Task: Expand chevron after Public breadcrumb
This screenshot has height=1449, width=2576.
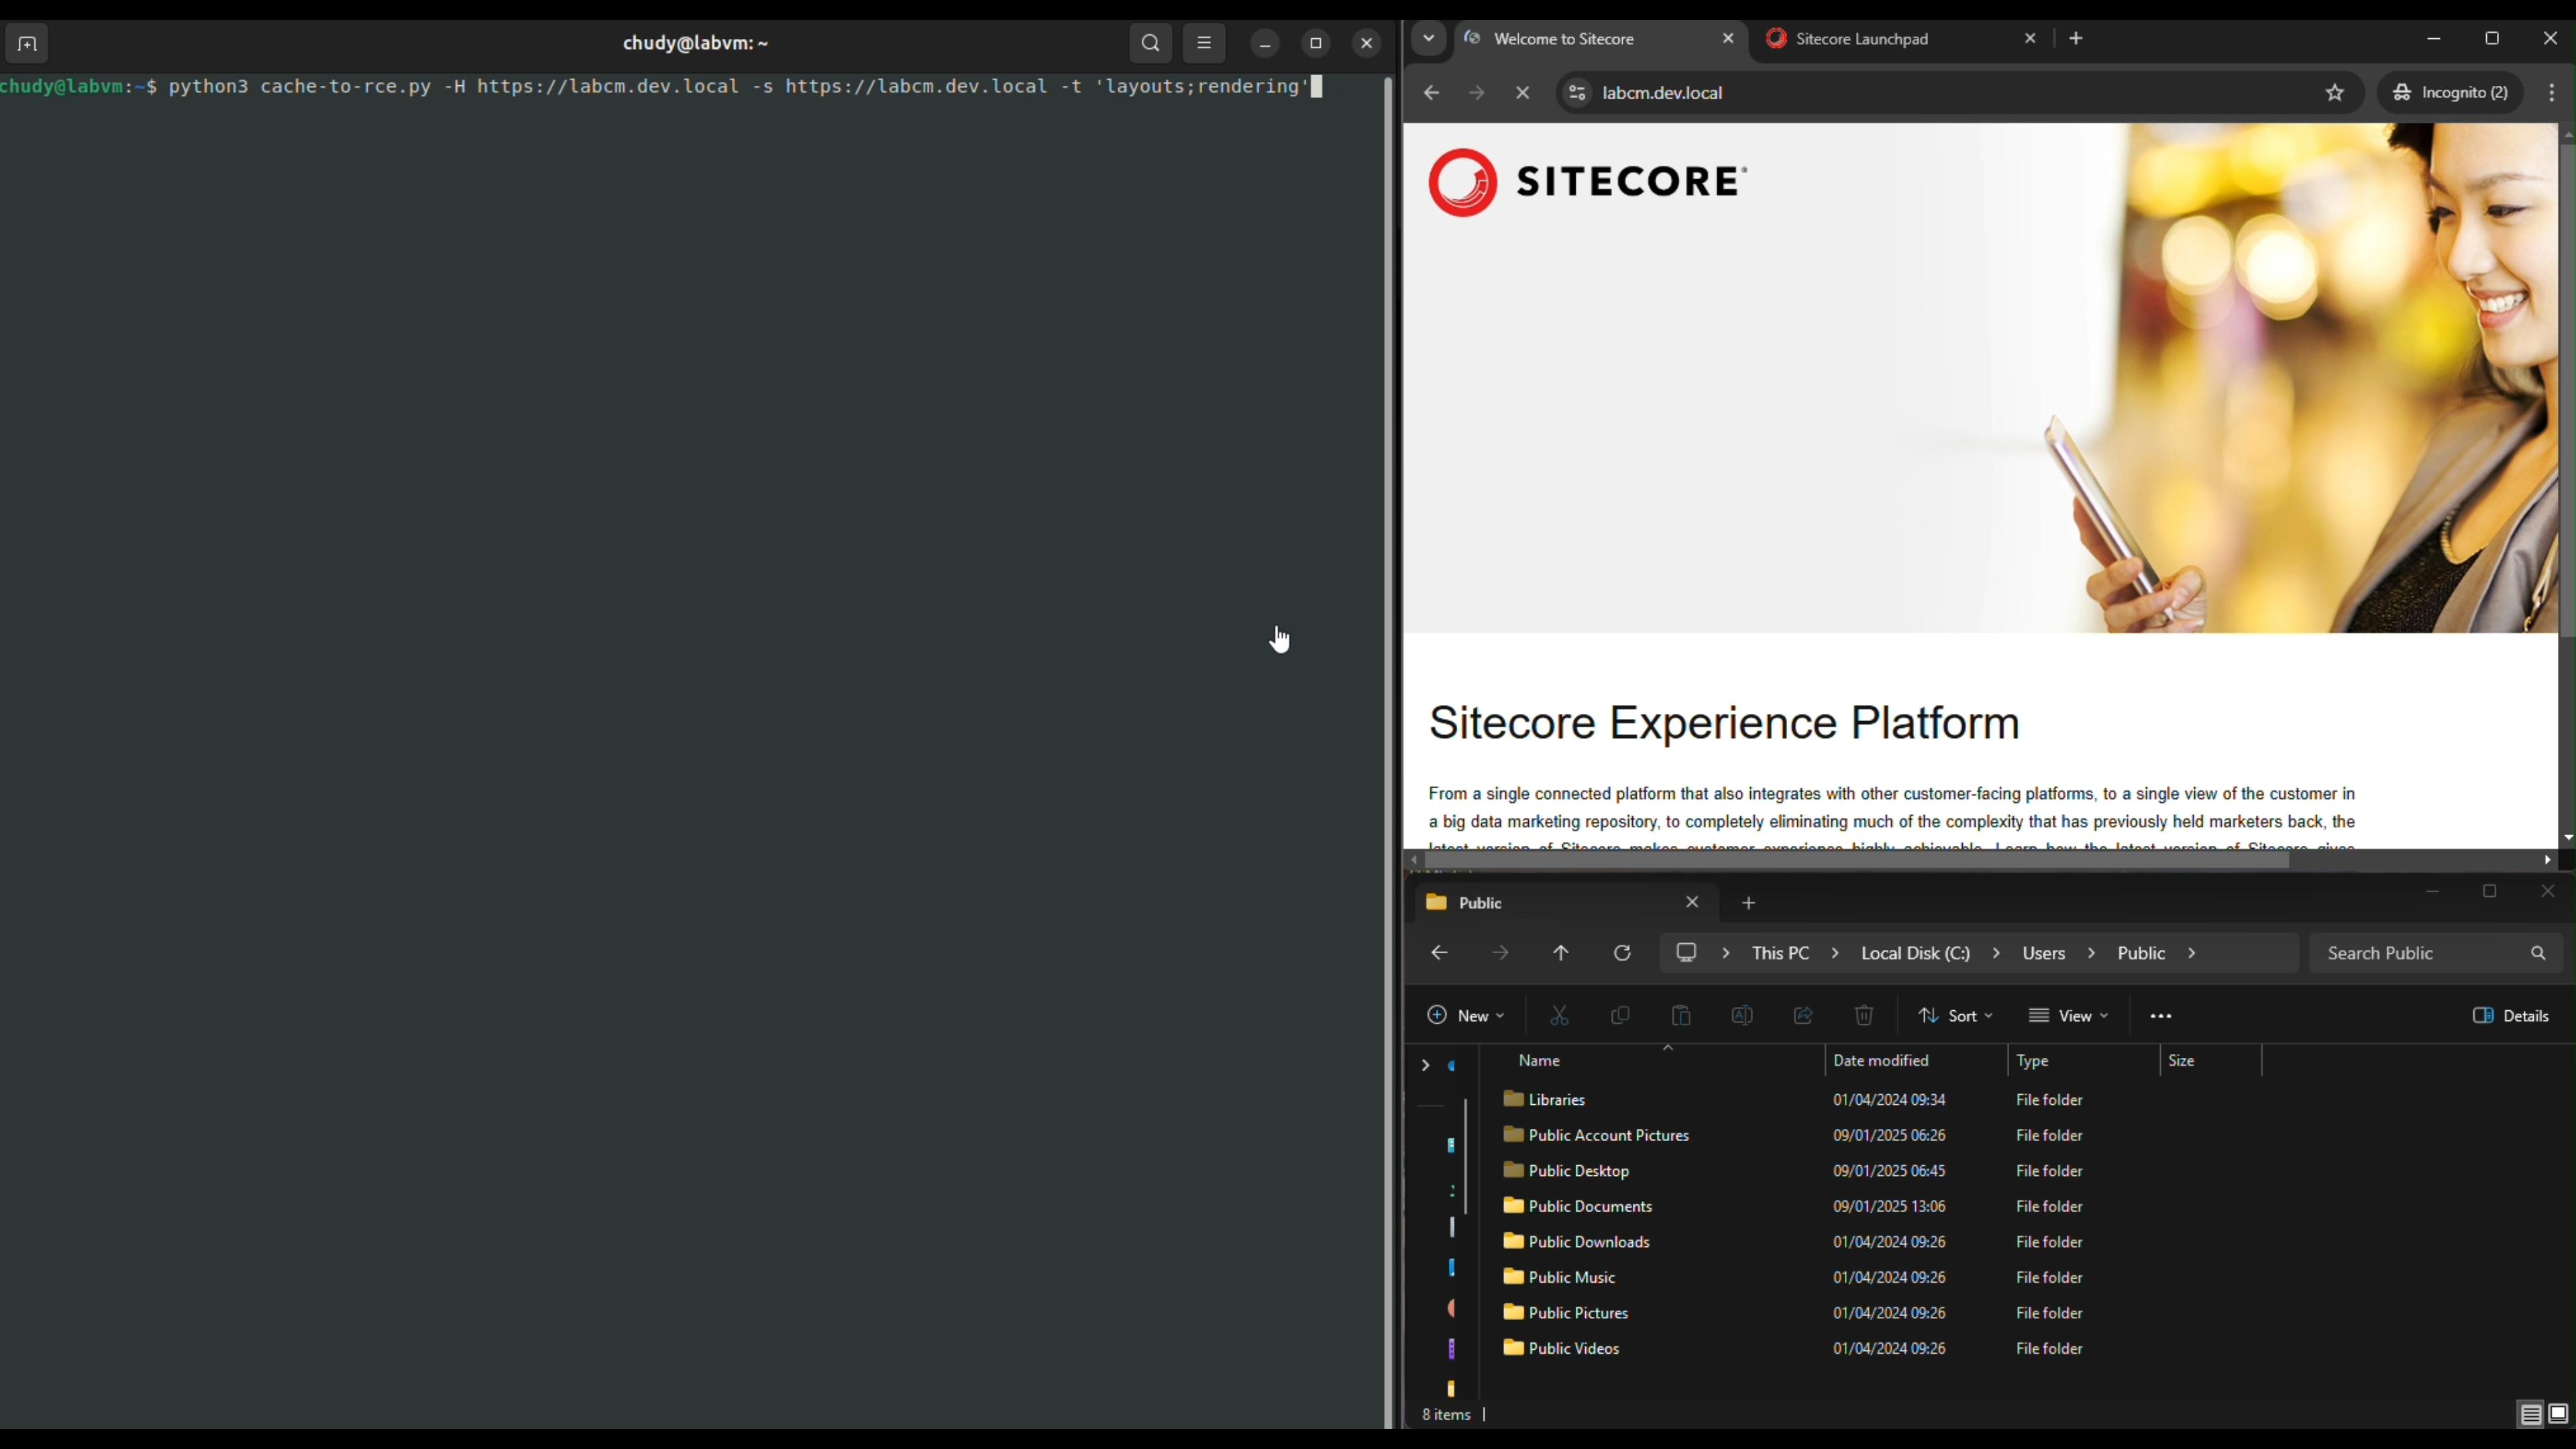Action: coord(2192,954)
